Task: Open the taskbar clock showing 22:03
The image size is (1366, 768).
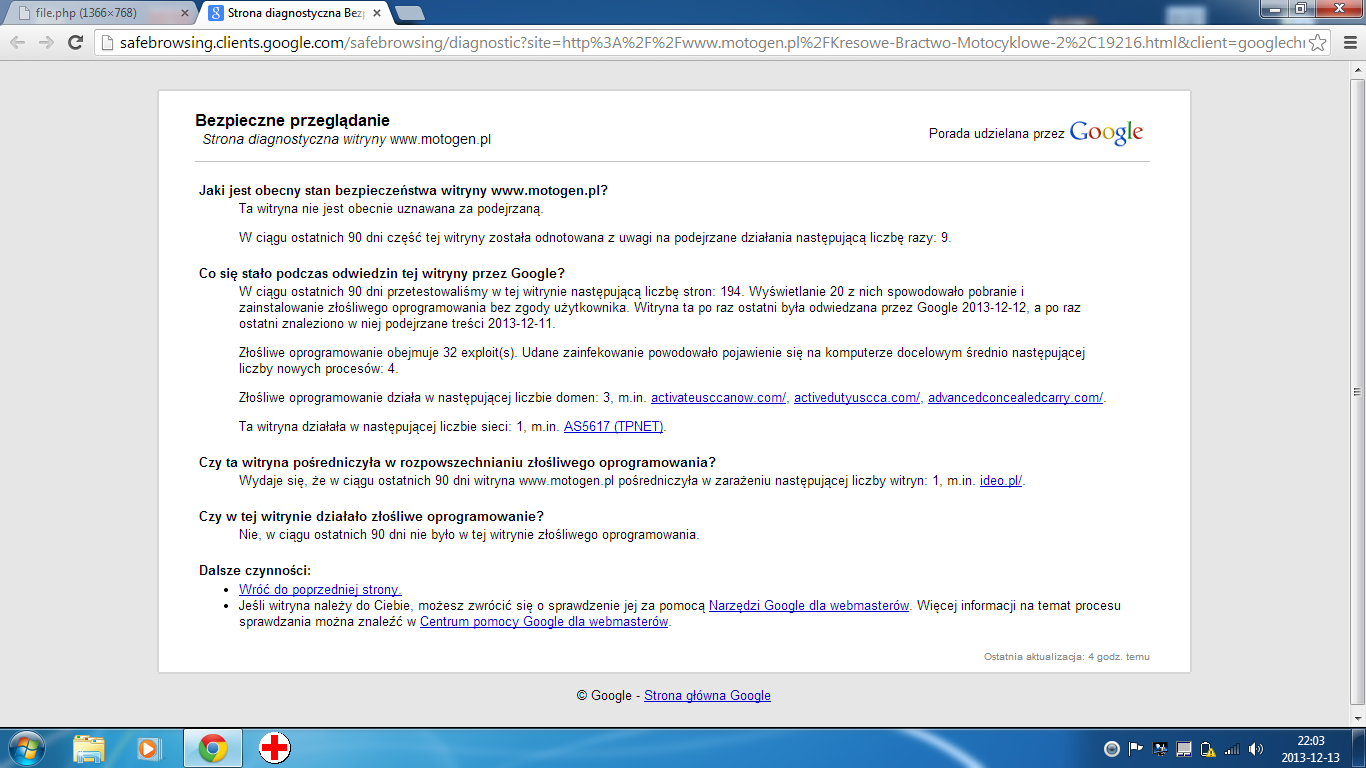Action: click(1311, 749)
